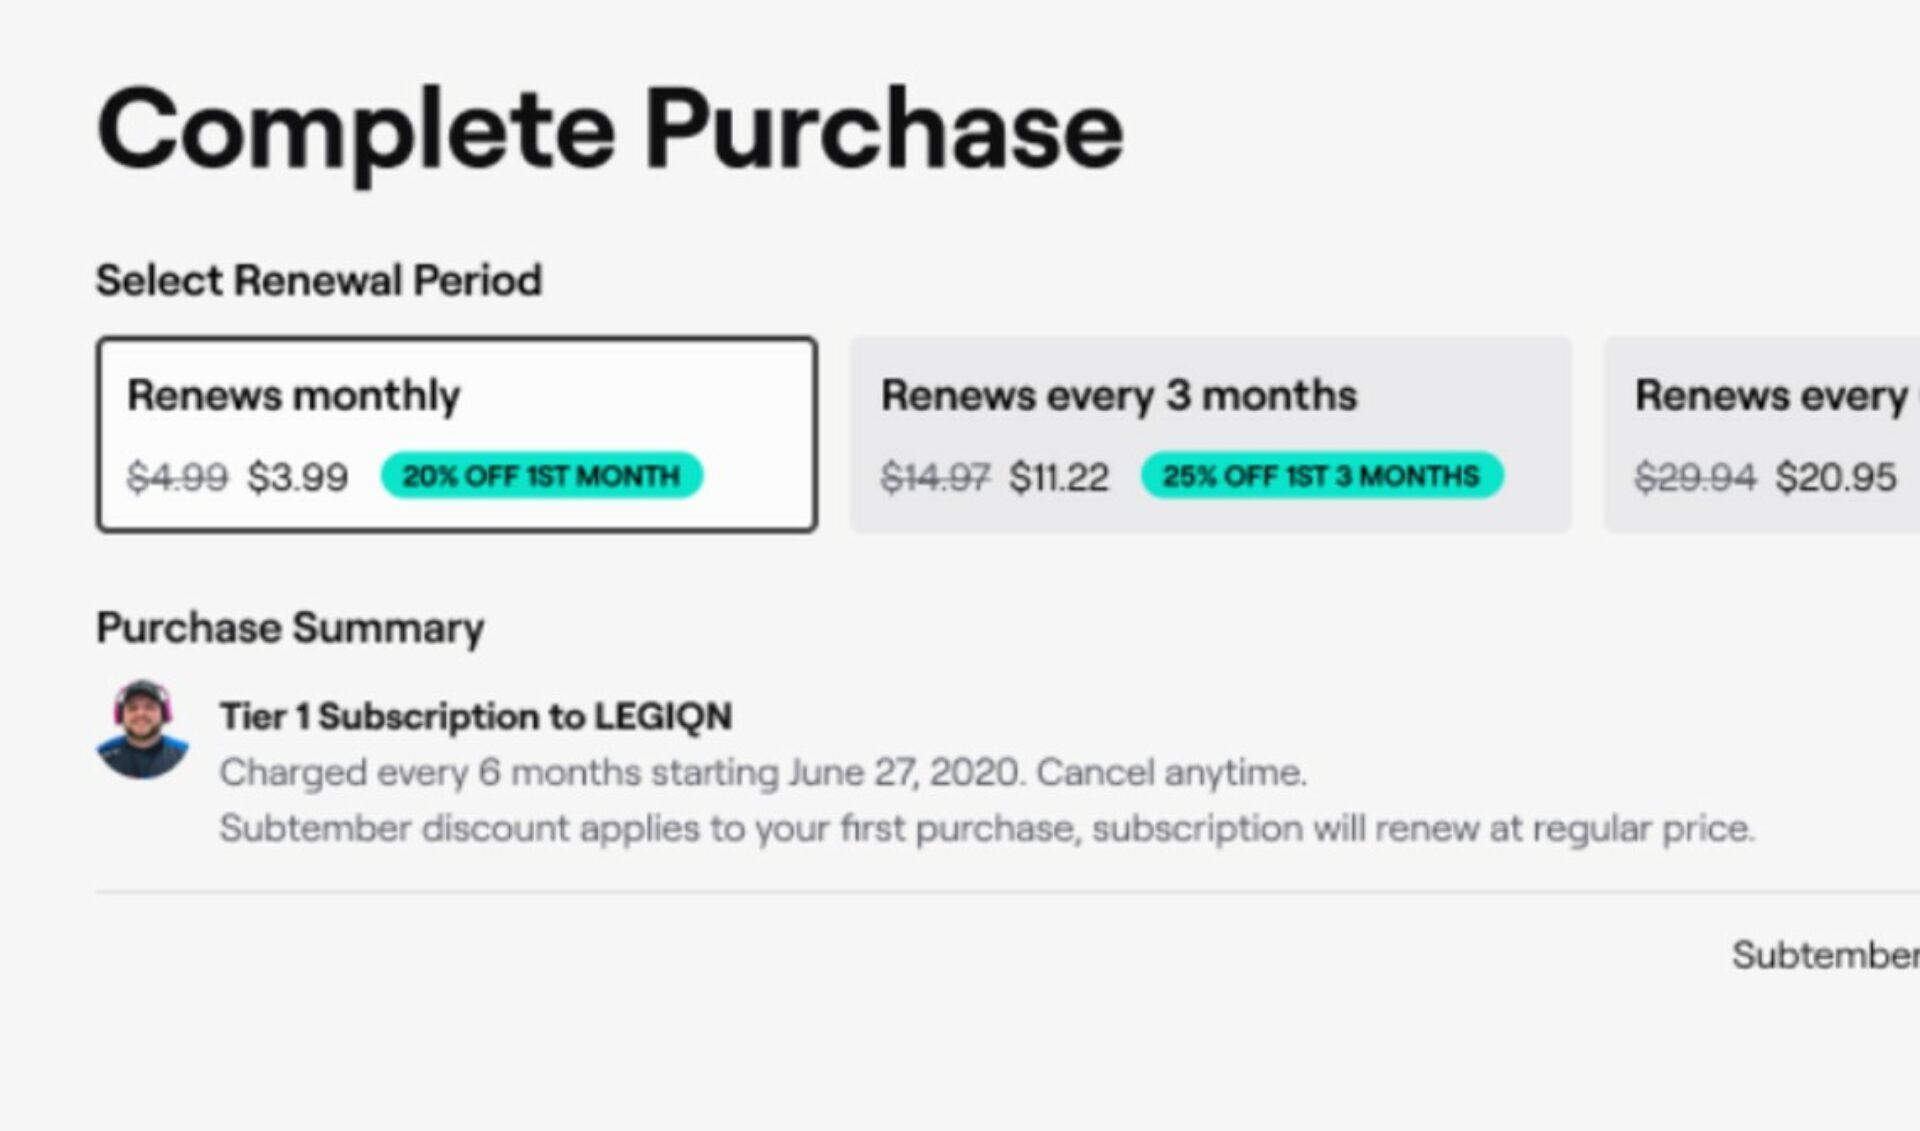Select the $11.22 three-month price

coord(1059,477)
